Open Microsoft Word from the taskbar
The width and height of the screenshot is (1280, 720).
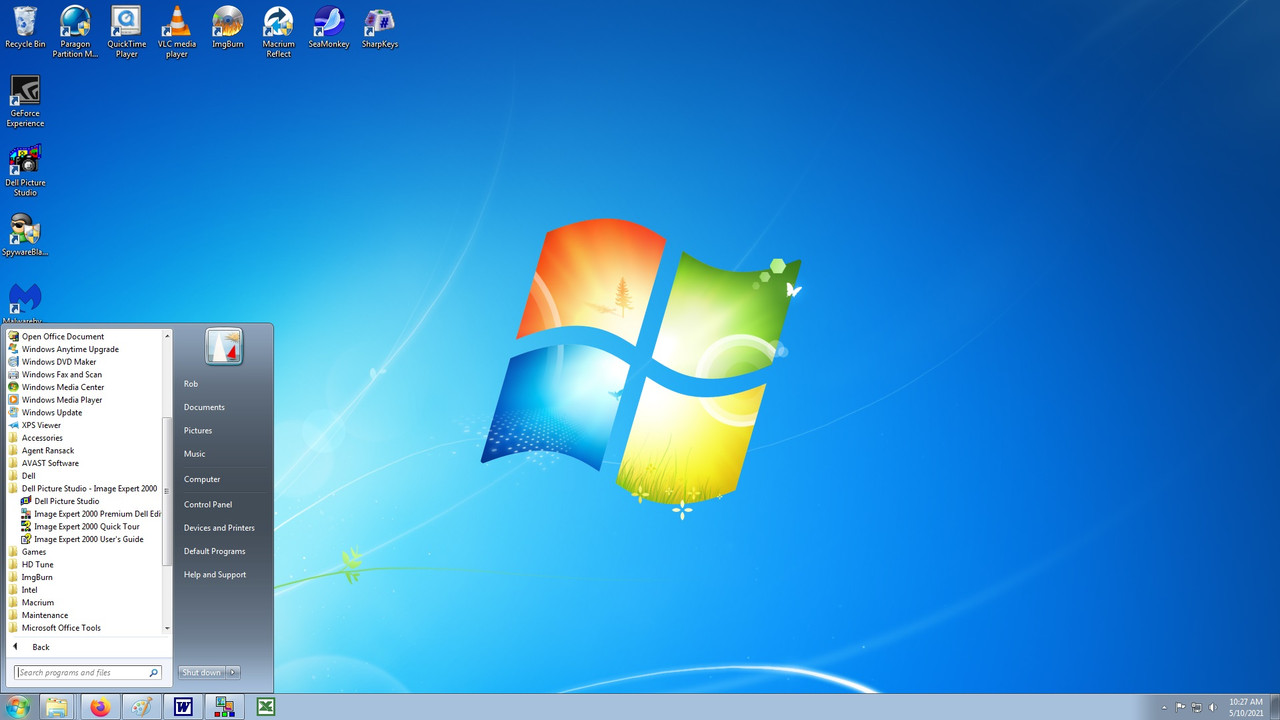[x=183, y=707]
